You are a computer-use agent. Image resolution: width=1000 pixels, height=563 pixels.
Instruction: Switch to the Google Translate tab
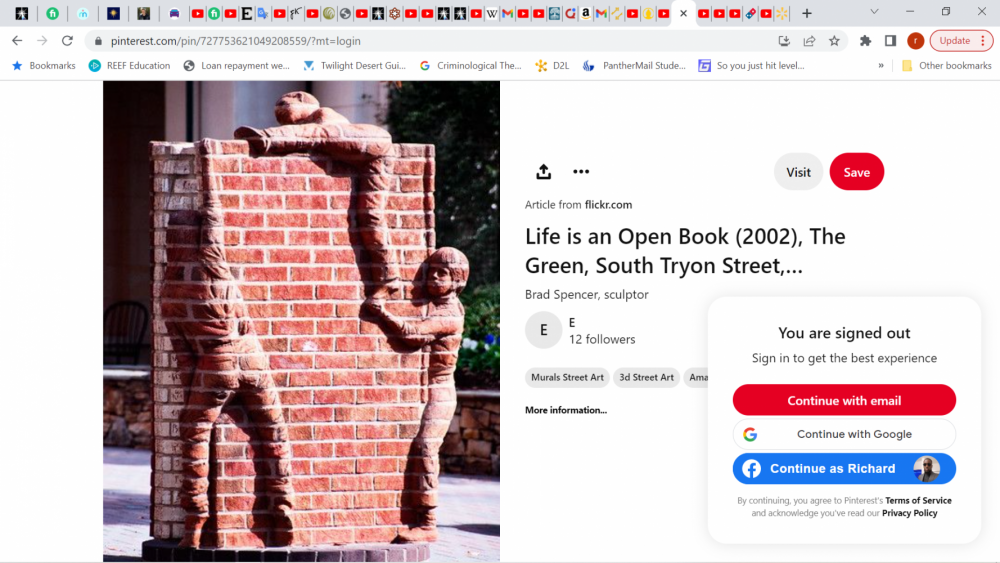[262, 13]
